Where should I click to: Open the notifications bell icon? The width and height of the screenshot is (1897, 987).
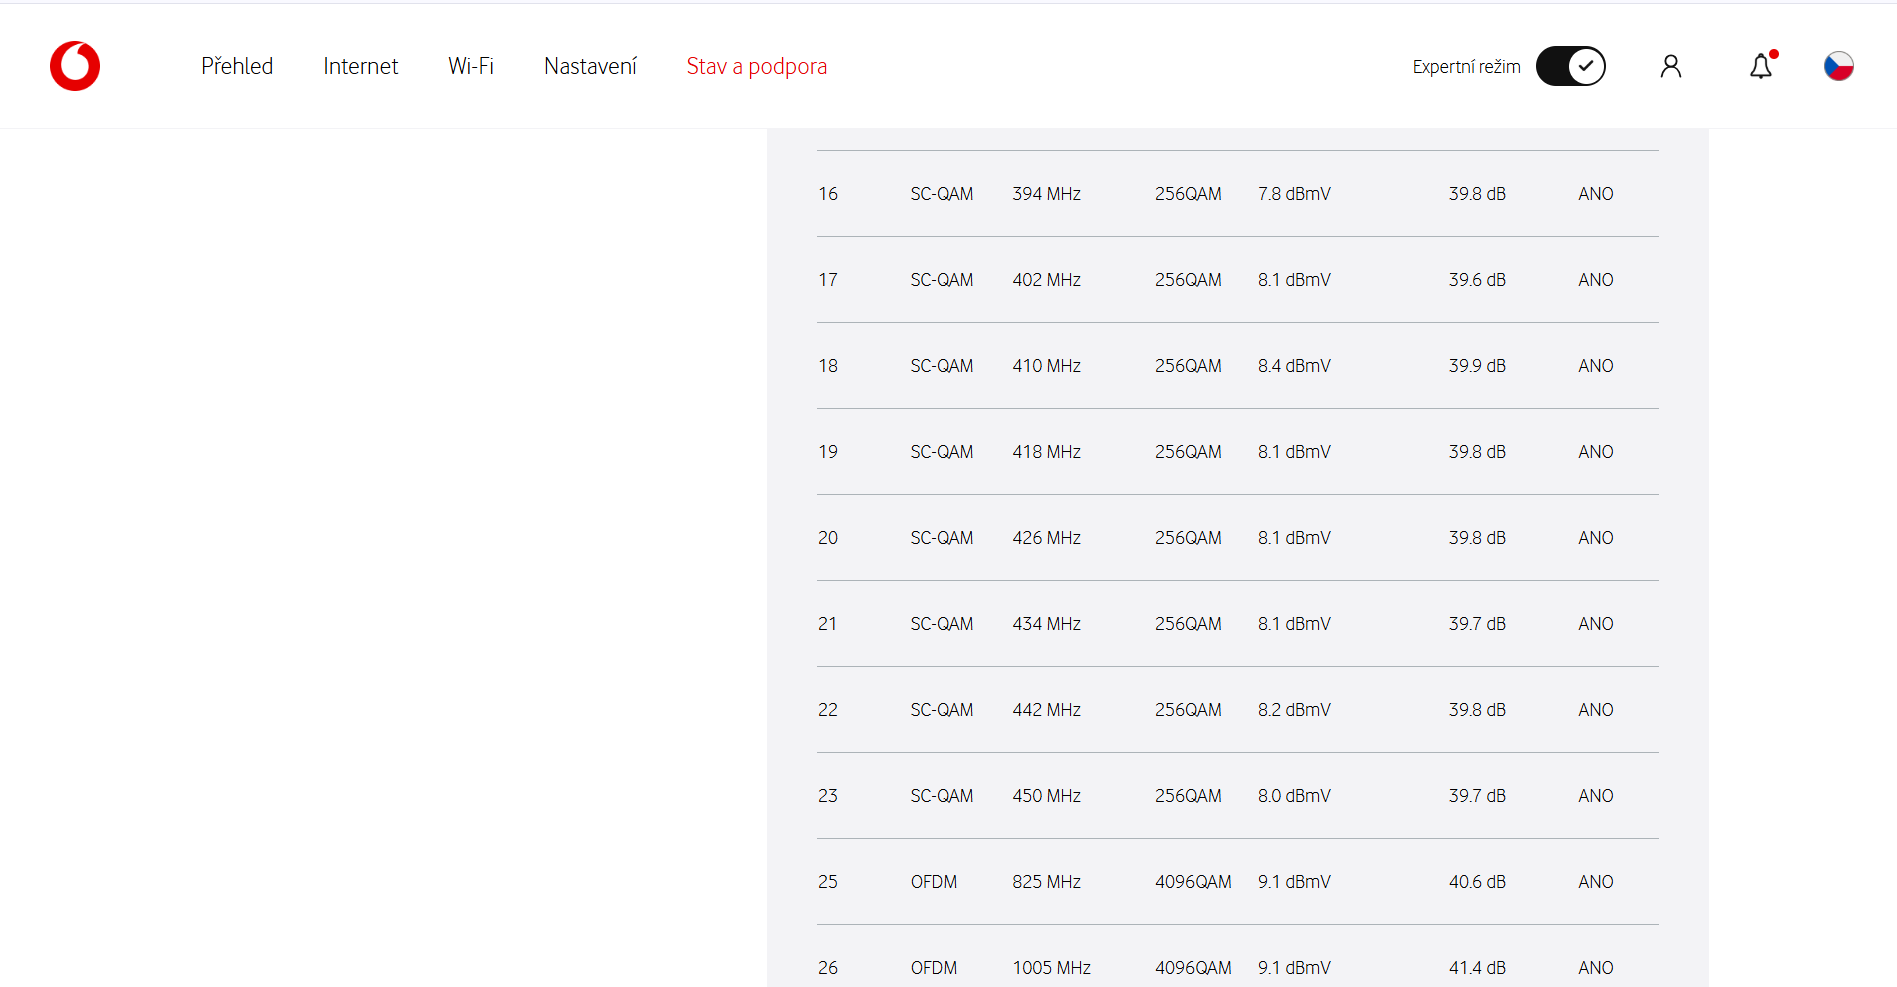click(1760, 66)
